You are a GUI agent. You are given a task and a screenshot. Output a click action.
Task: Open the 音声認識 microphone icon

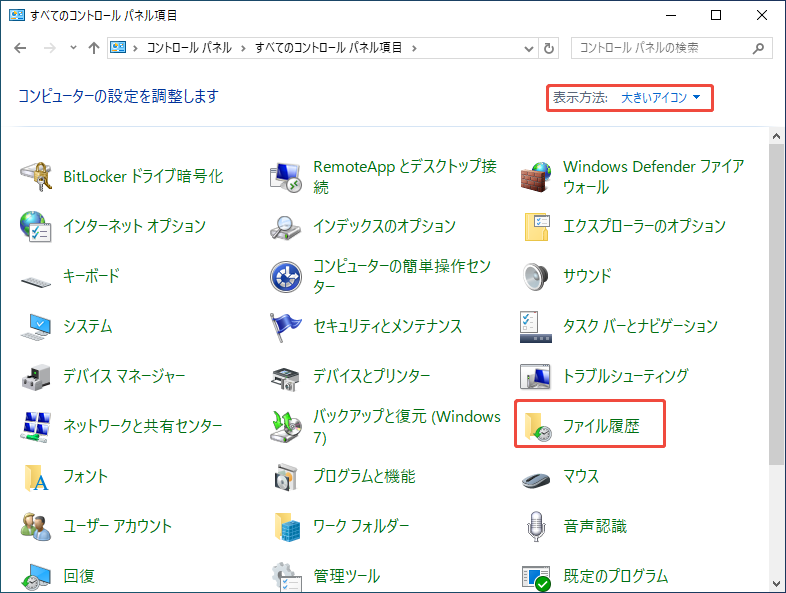click(536, 526)
